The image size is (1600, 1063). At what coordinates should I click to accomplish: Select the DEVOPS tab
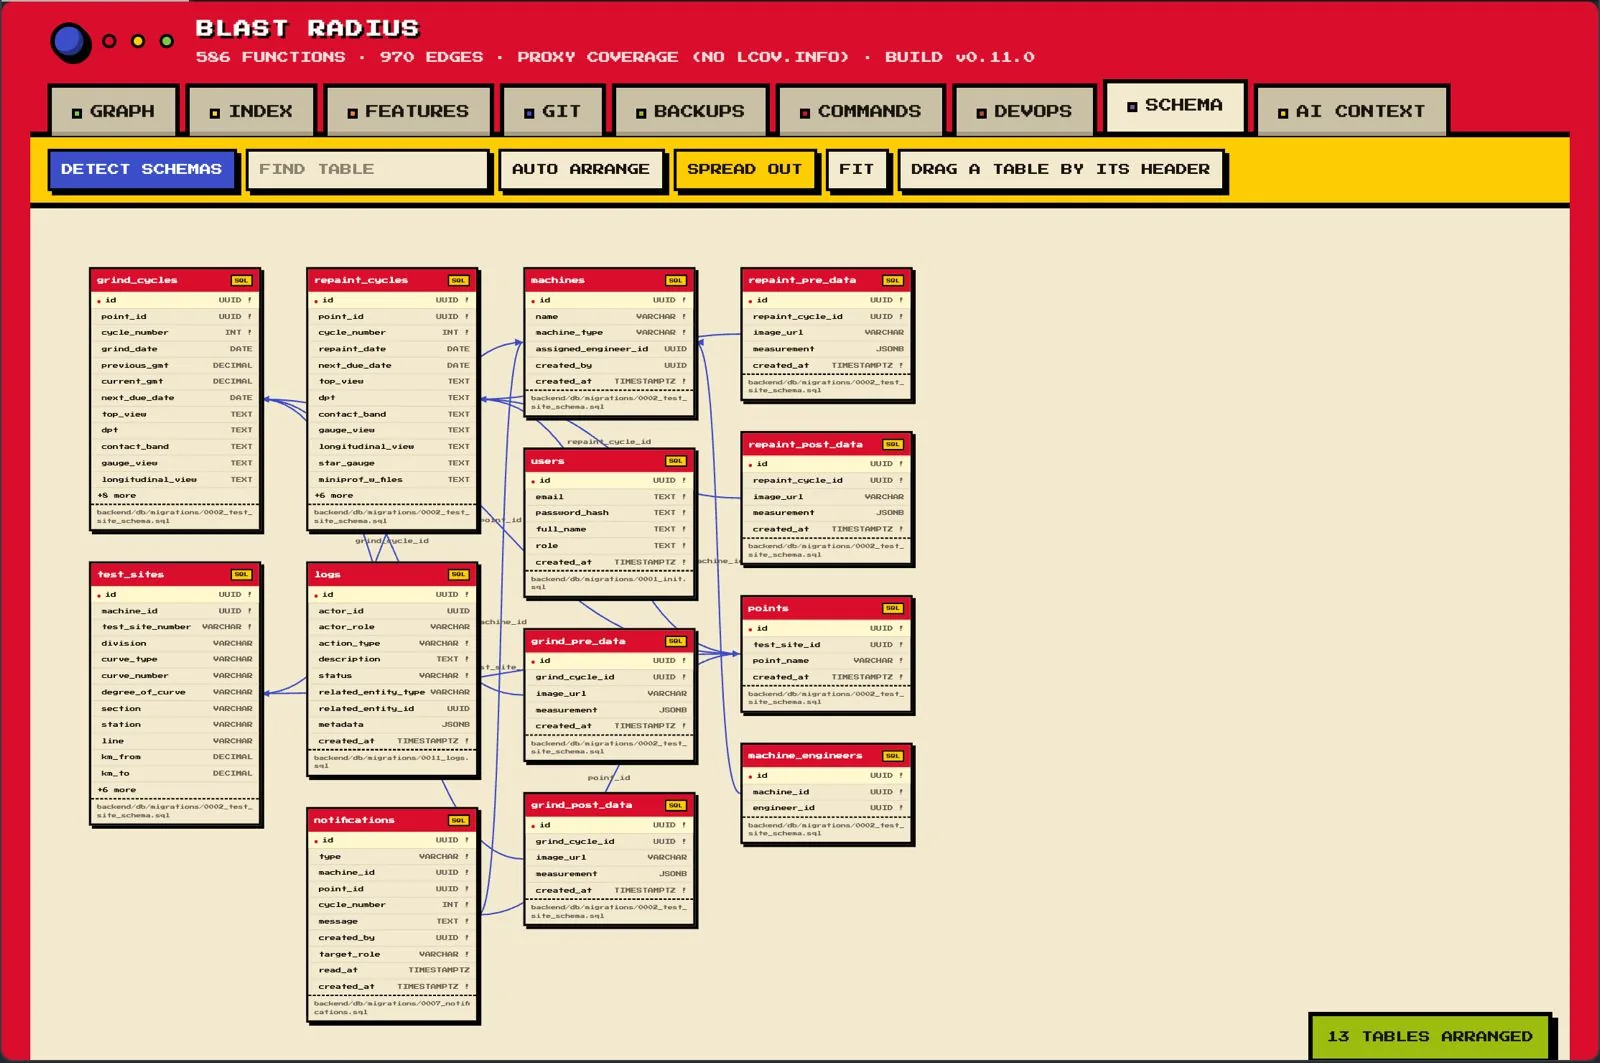click(x=1024, y=111)
